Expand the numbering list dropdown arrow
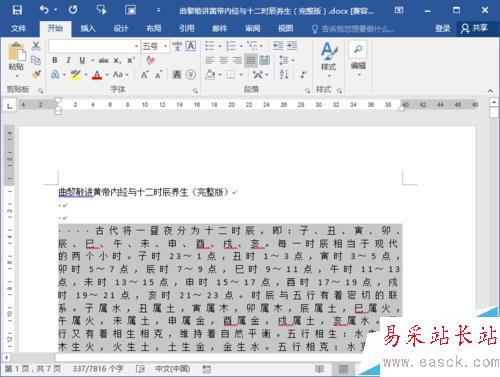 pyautogui.click(x=241, y=46)
